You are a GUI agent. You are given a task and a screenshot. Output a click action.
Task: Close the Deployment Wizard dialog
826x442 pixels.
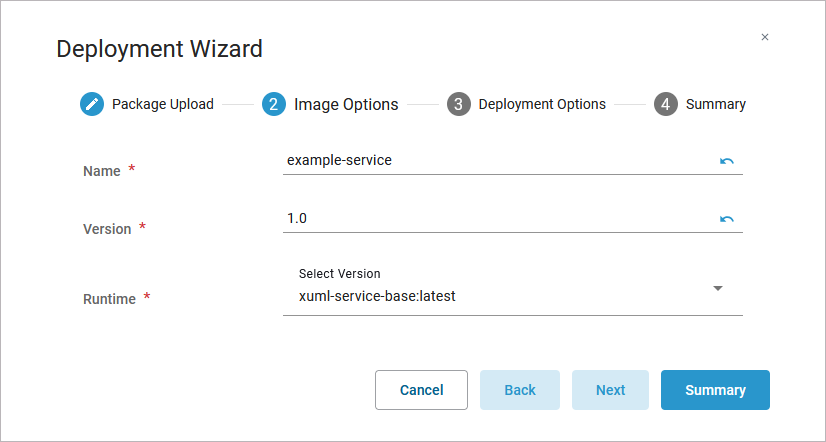(765, 37)
